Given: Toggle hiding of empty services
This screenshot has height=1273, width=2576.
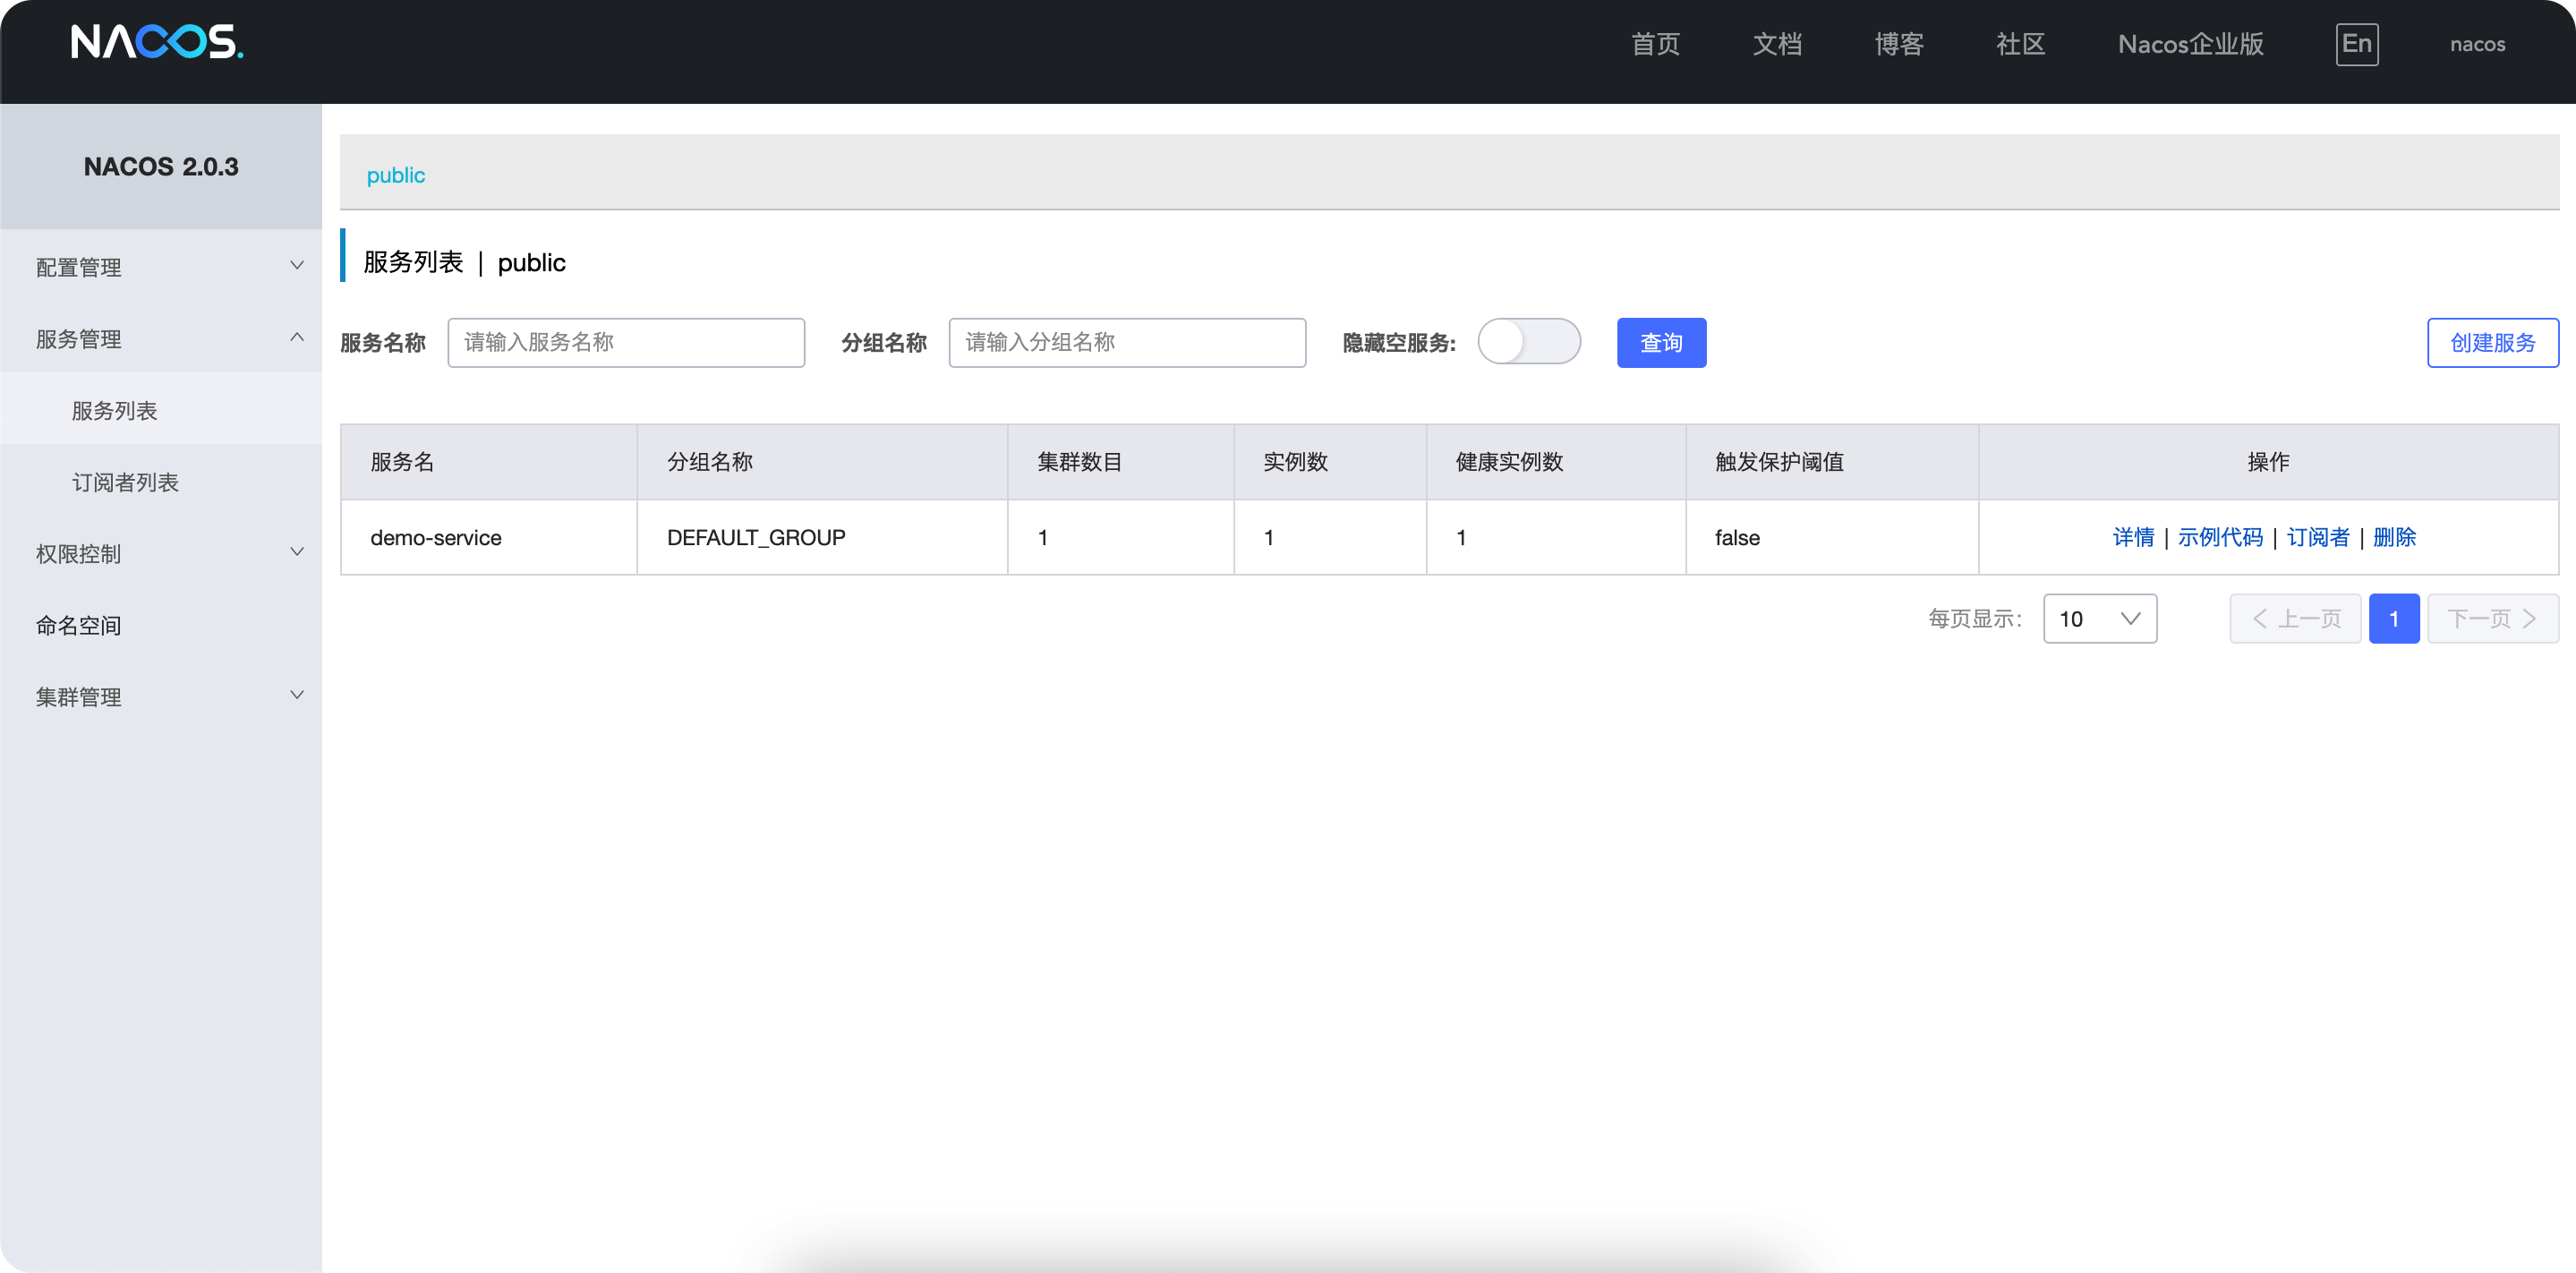Looking at the screenshot, I should [x=1529, y=341].
